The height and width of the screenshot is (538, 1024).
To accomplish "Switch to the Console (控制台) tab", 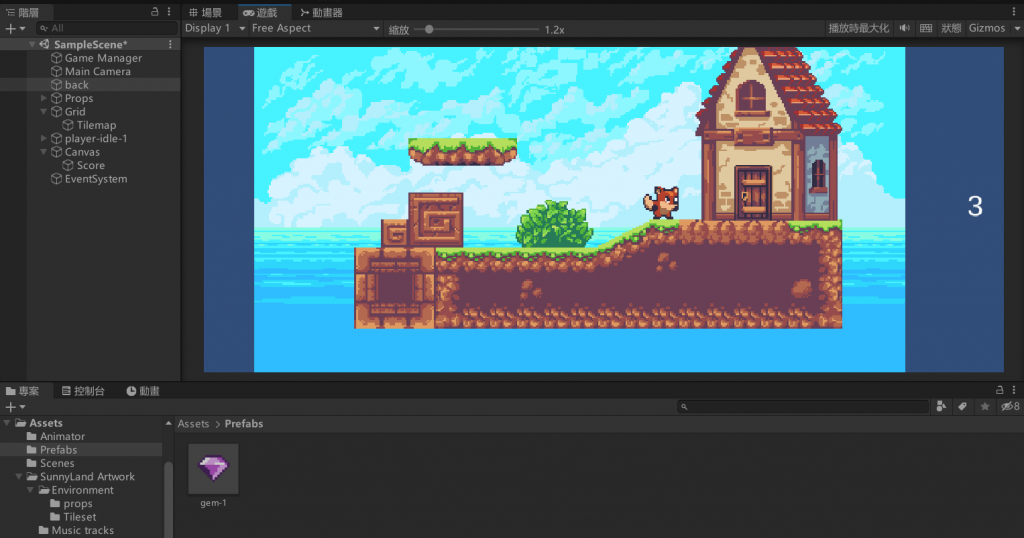I will tap(83, 391).
